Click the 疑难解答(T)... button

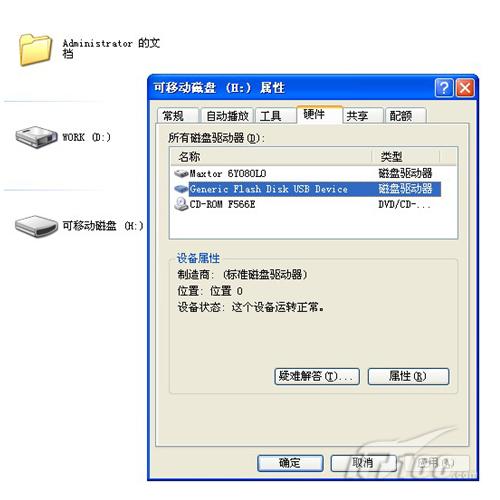pyautogui.click(x=317, y=377)
